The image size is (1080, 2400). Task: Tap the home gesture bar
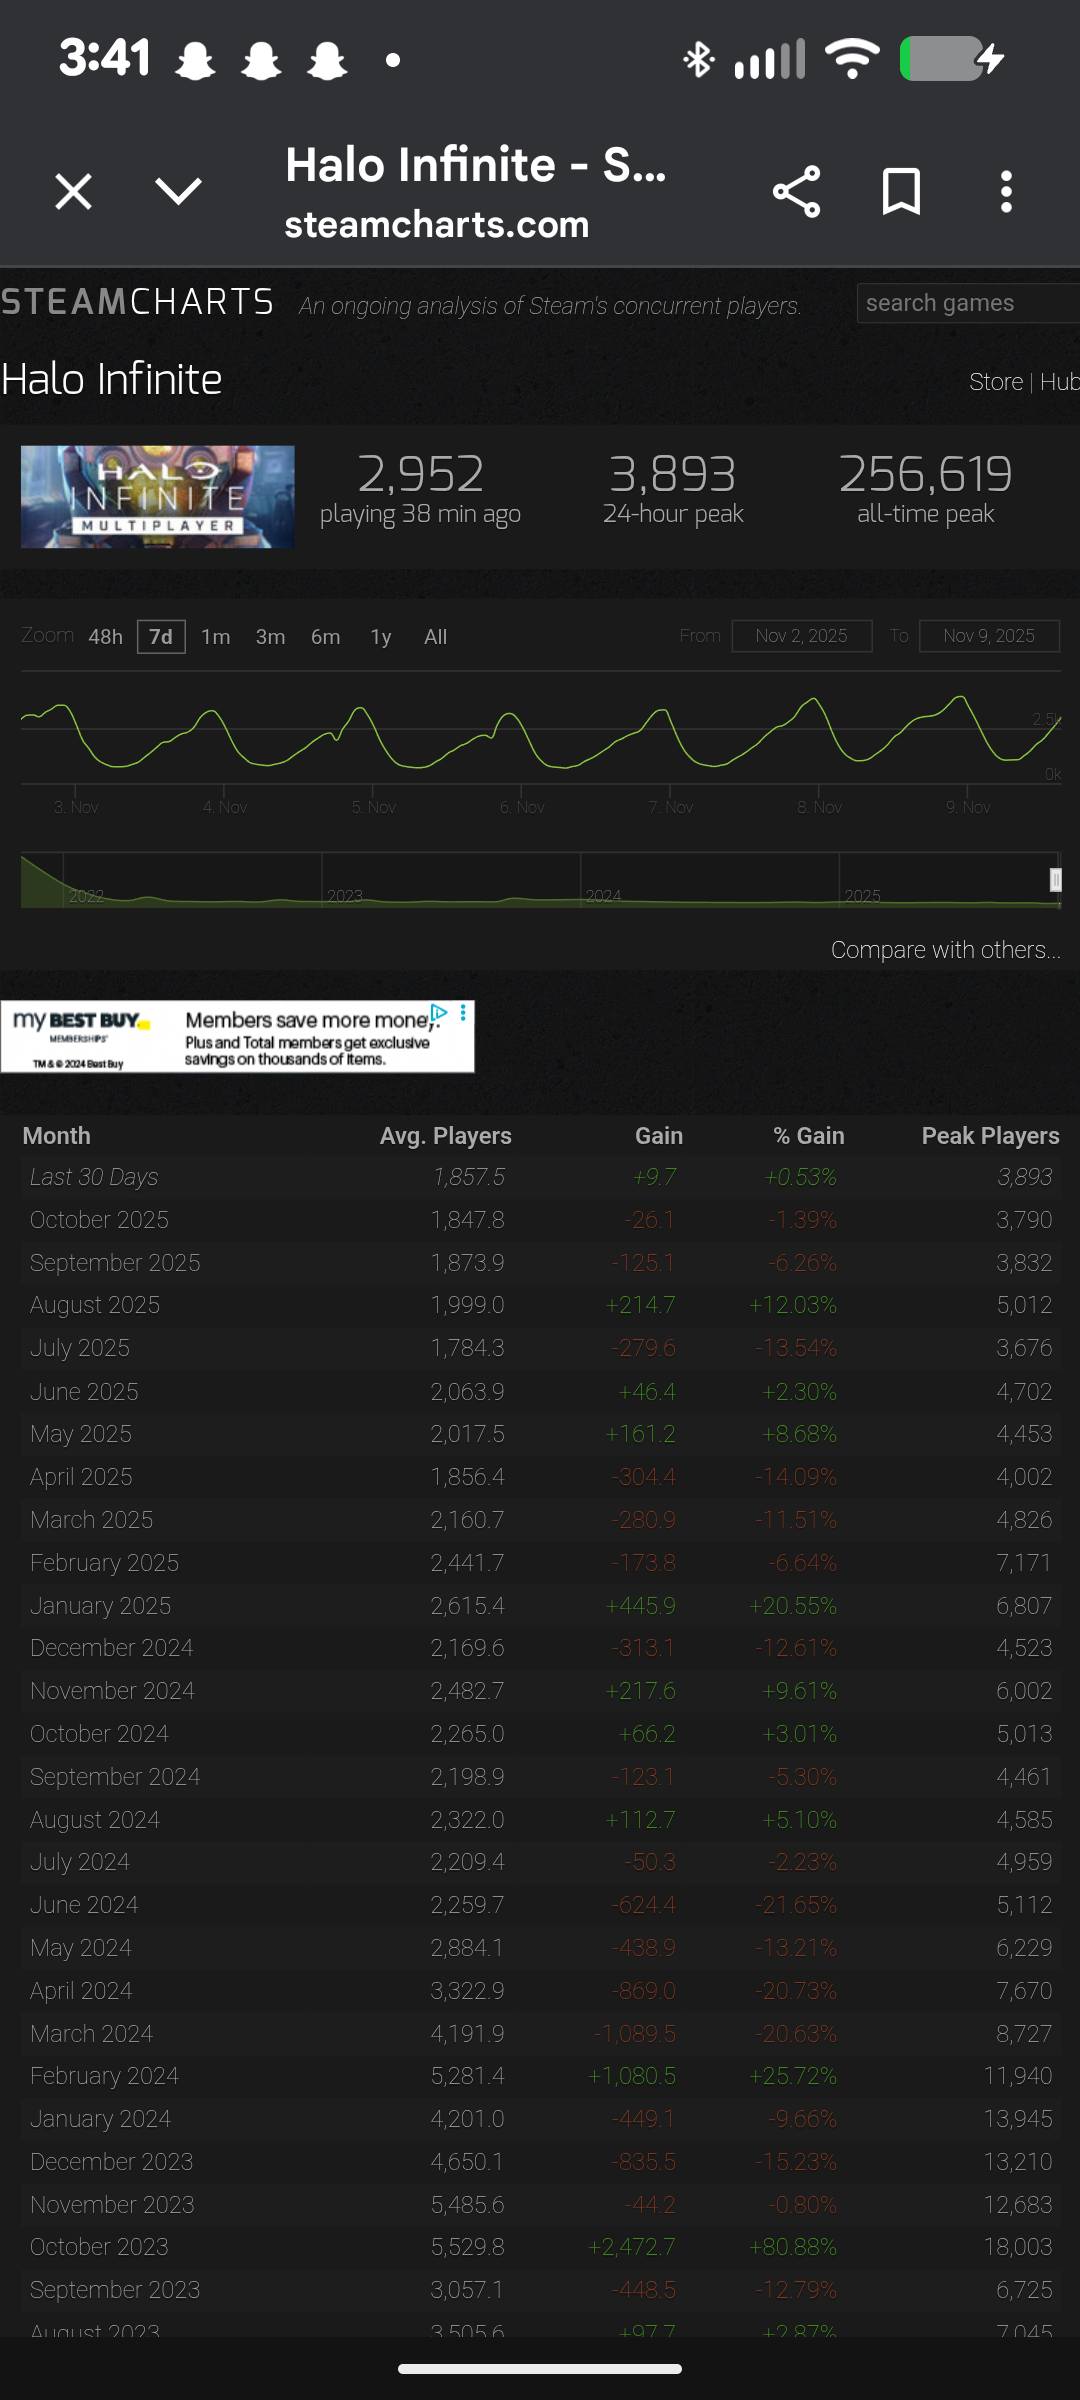click(x=540, y=2368)
